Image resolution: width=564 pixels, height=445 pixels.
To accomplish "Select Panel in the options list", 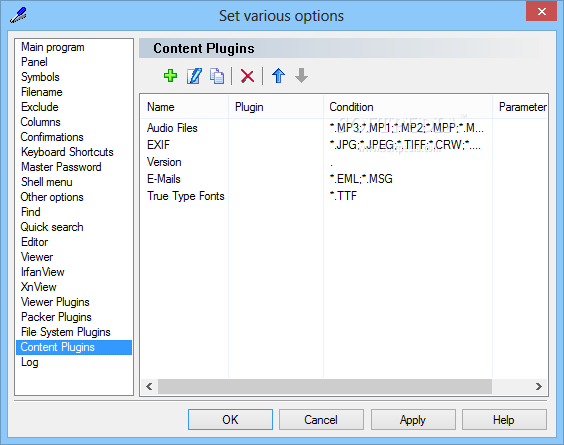I will point(34,62).
